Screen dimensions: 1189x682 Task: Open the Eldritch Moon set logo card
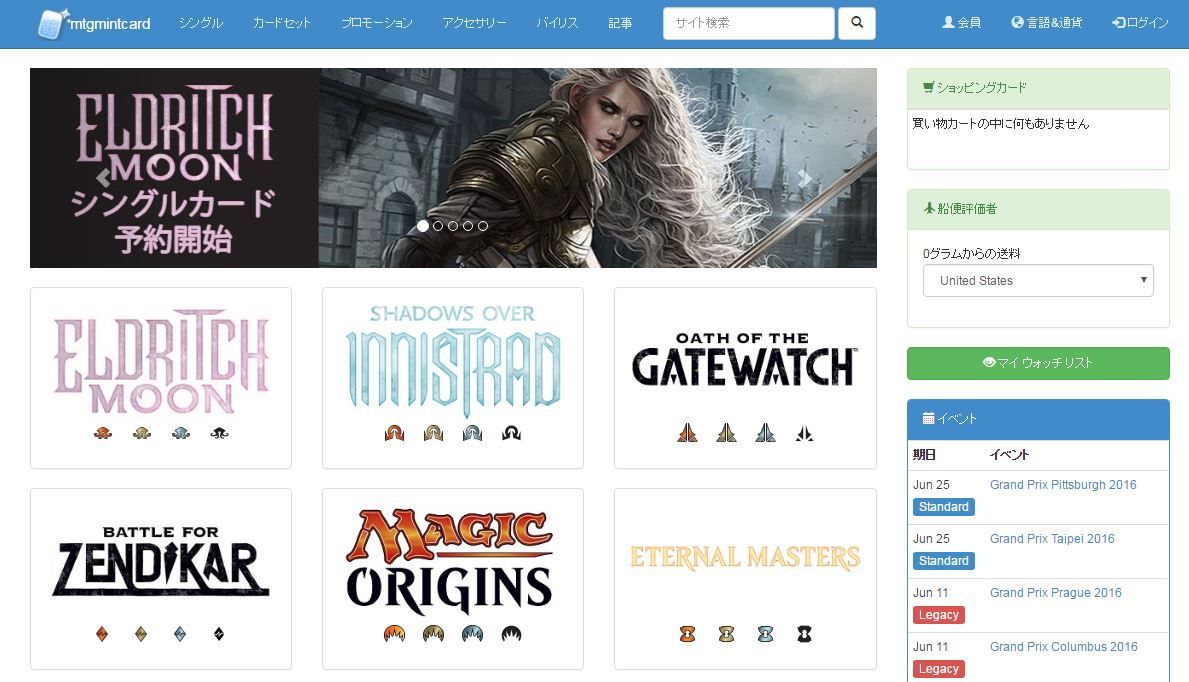tap(161, 362)
